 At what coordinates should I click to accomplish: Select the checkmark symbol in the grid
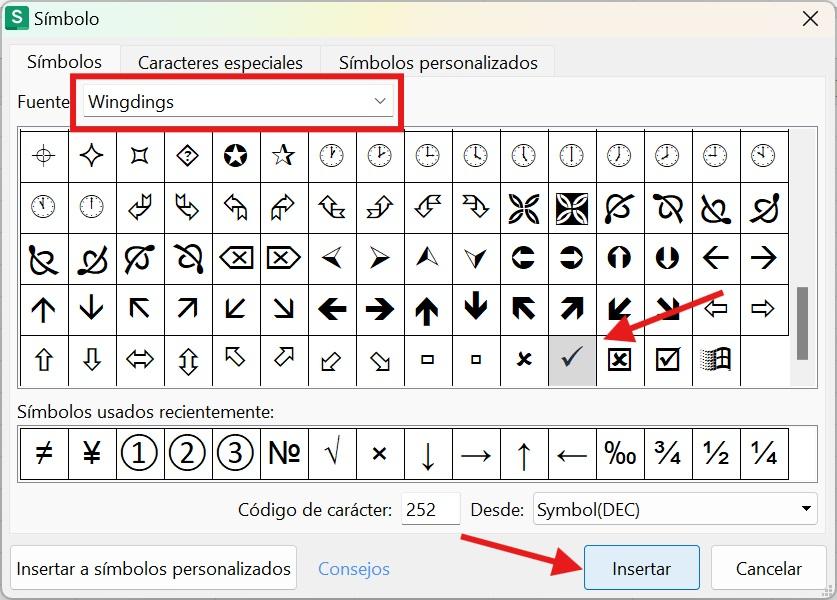pyautogui.click(x=572, y=360)
